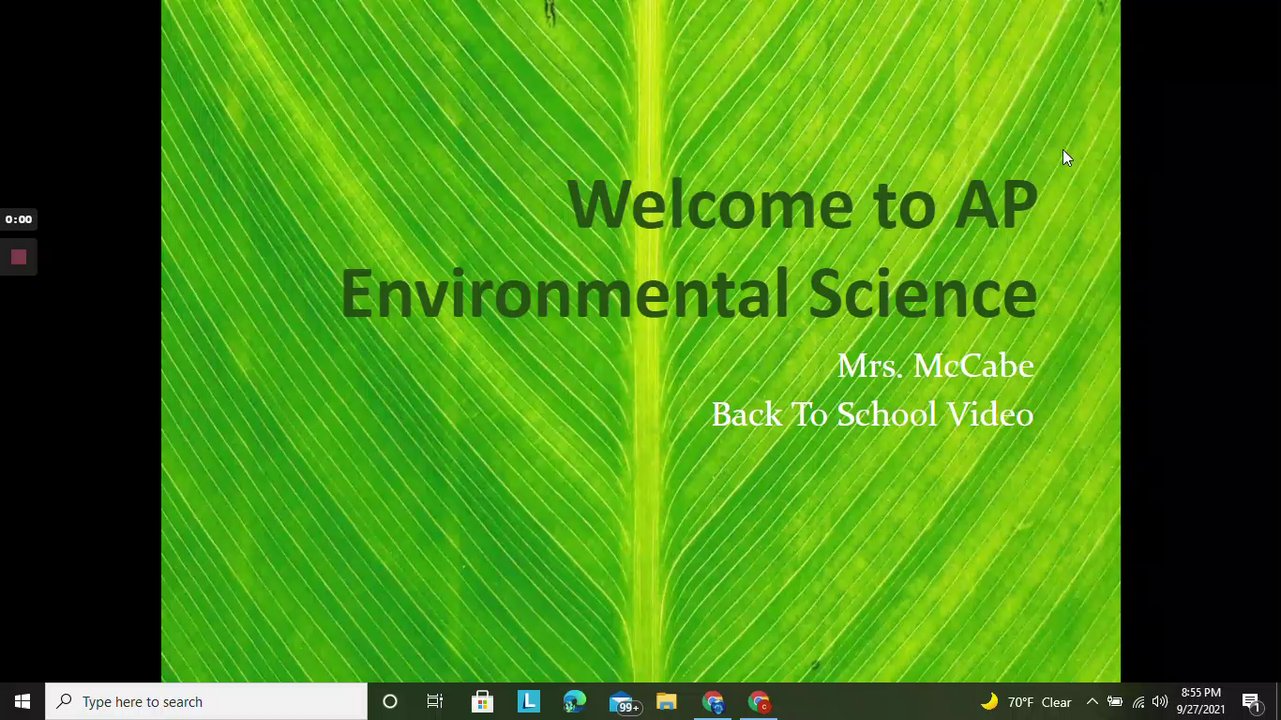Open the Wi-Fi network panel
Viewport: 1281px width, 720px height.
pos(1138,702)
